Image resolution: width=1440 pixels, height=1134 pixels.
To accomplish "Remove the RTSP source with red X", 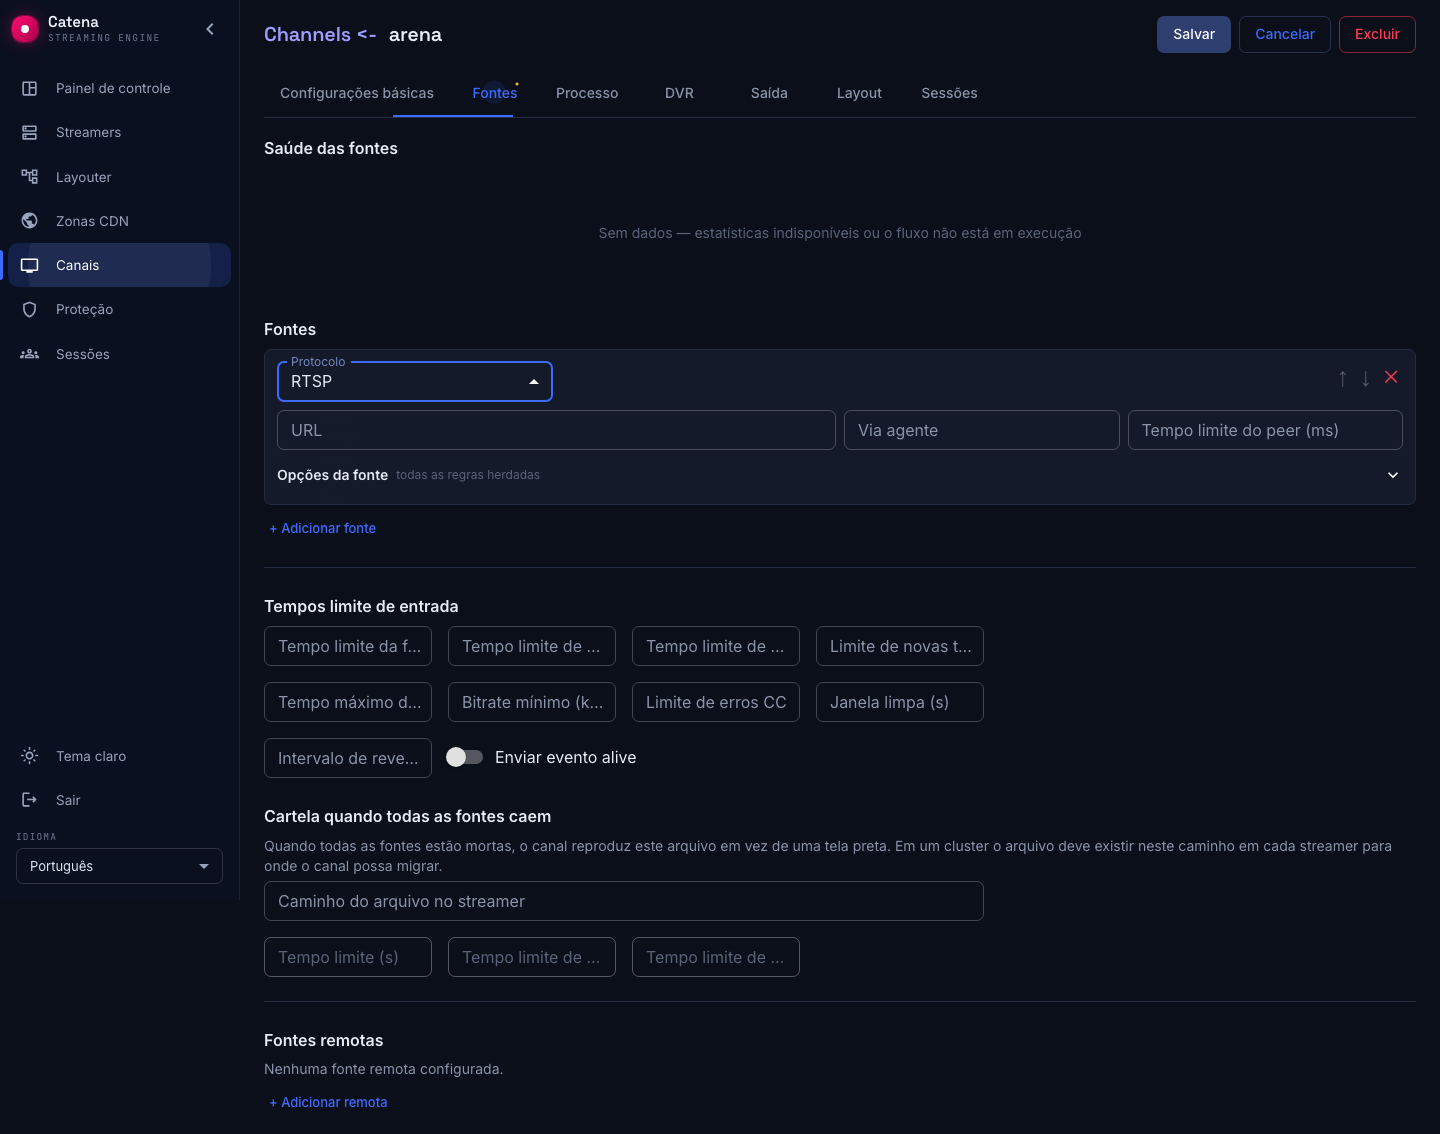I will point(1391,377).
